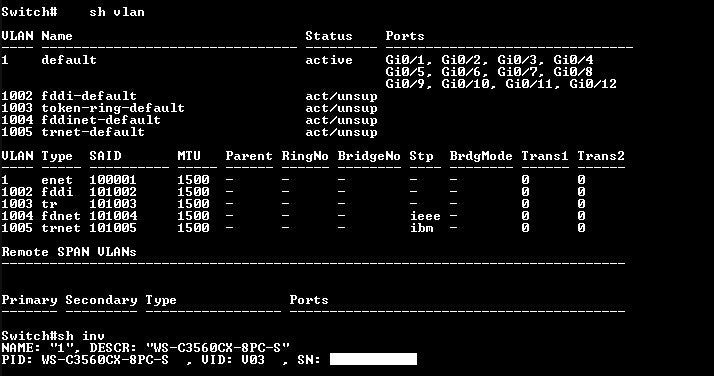
Task: Click the DESCR value "WS-C3560CX-8PC-S"
Action: [218, 348]
